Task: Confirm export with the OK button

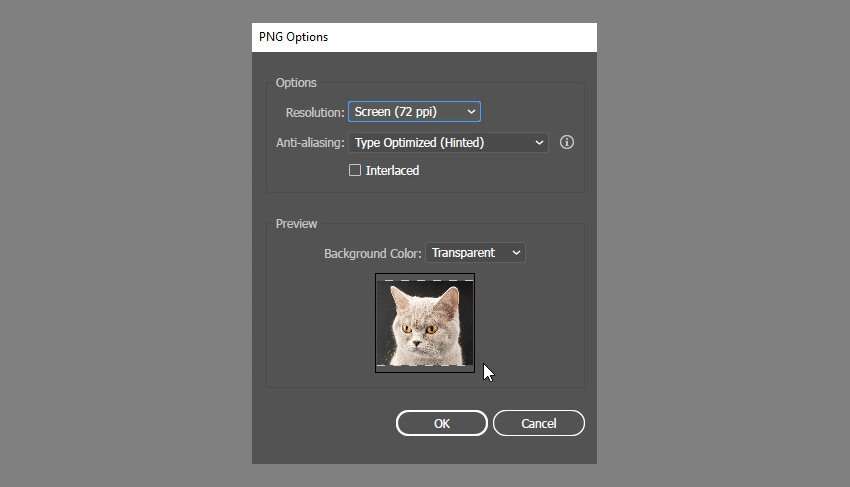Action: pos(441,423)
